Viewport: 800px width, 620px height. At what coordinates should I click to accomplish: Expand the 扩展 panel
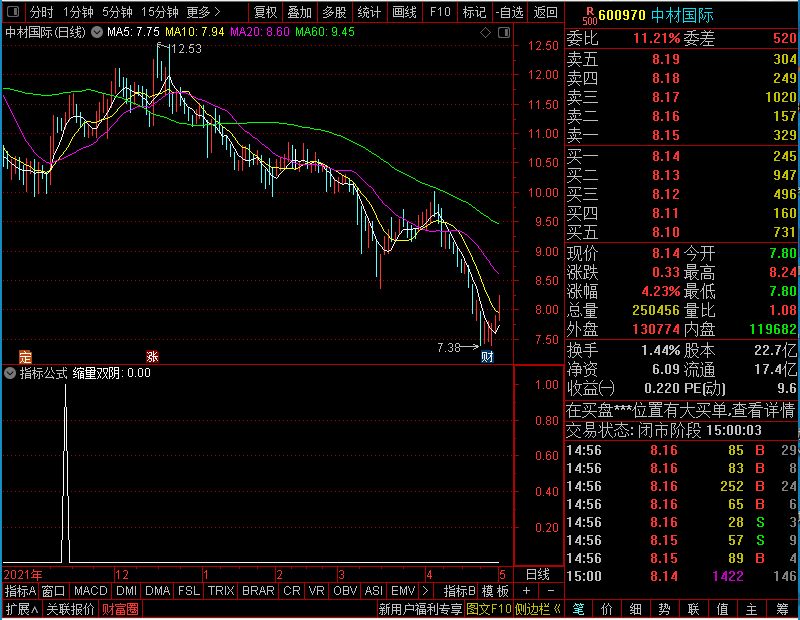[x=21, y=609]
